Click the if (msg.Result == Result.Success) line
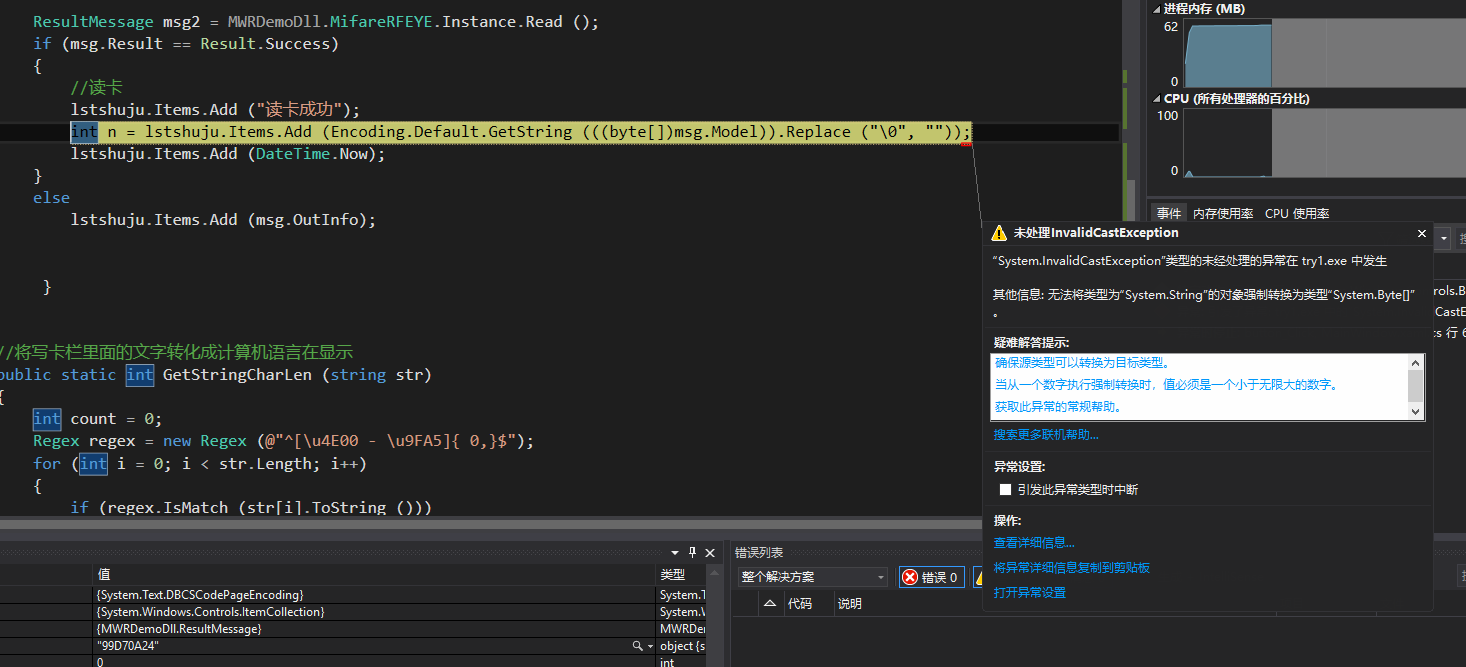Screen dimensions: 1466x667 [186, 44]
